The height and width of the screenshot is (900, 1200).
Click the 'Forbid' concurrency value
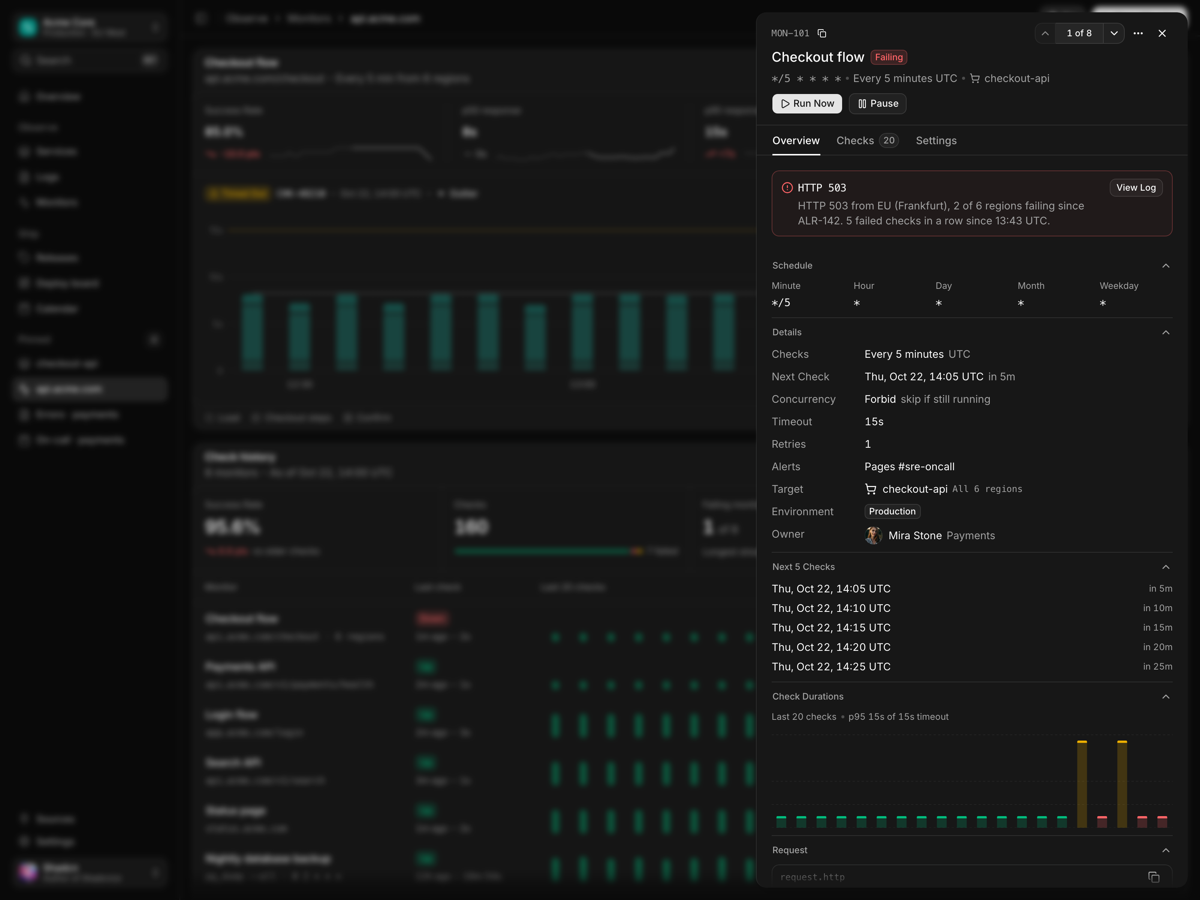pos(880,399)
